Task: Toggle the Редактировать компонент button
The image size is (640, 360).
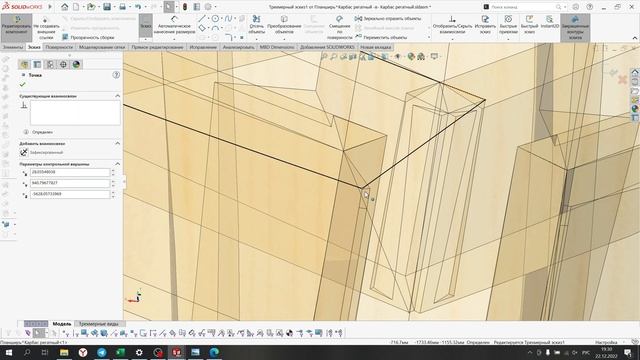Action: [16, 27]
